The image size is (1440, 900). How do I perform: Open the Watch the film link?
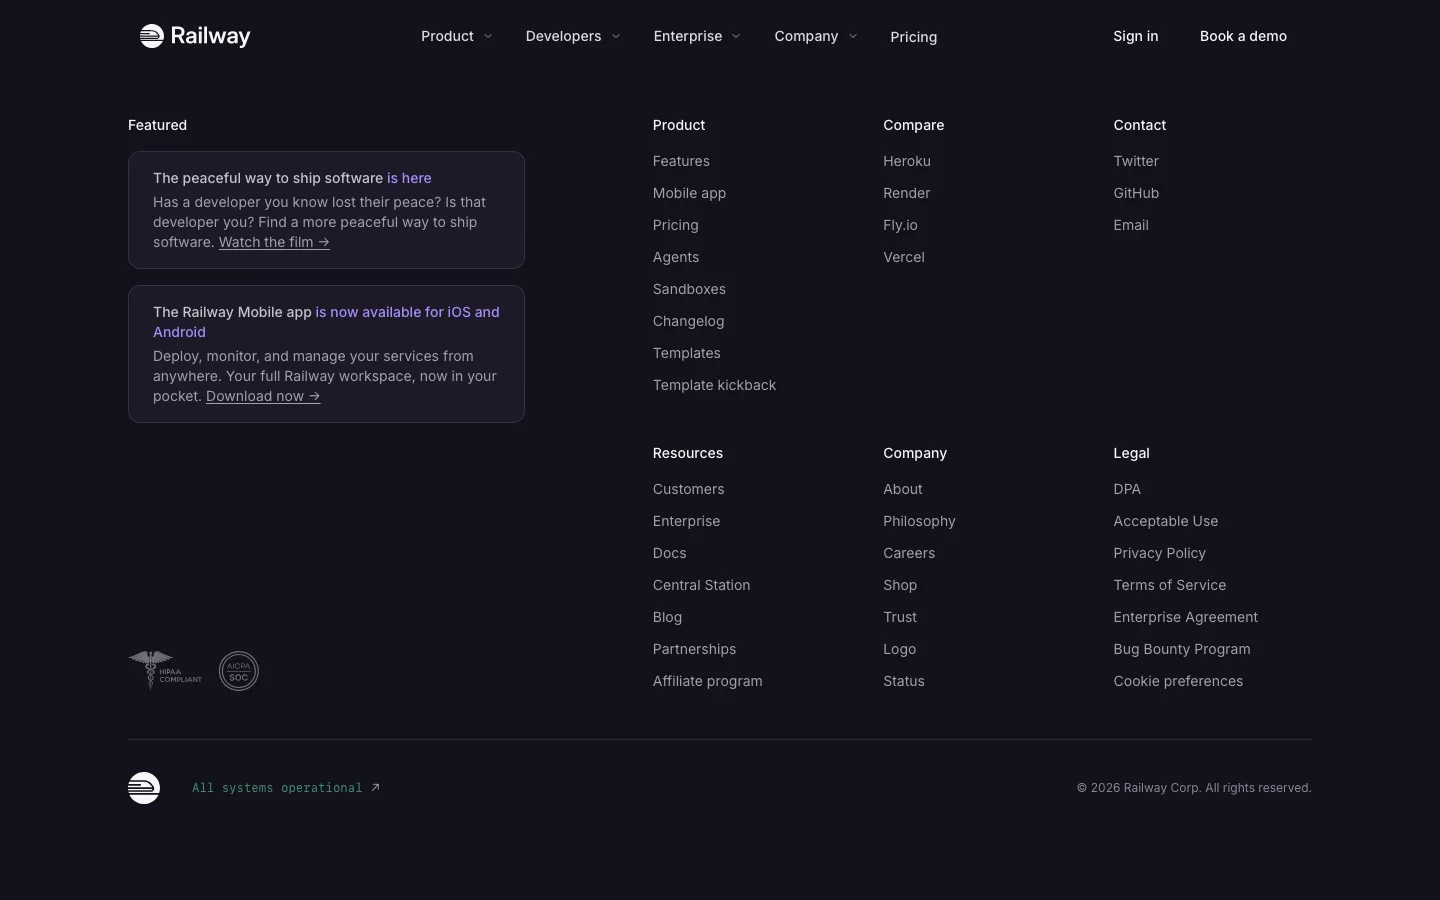pyautogui.click(x=274, y=242)
